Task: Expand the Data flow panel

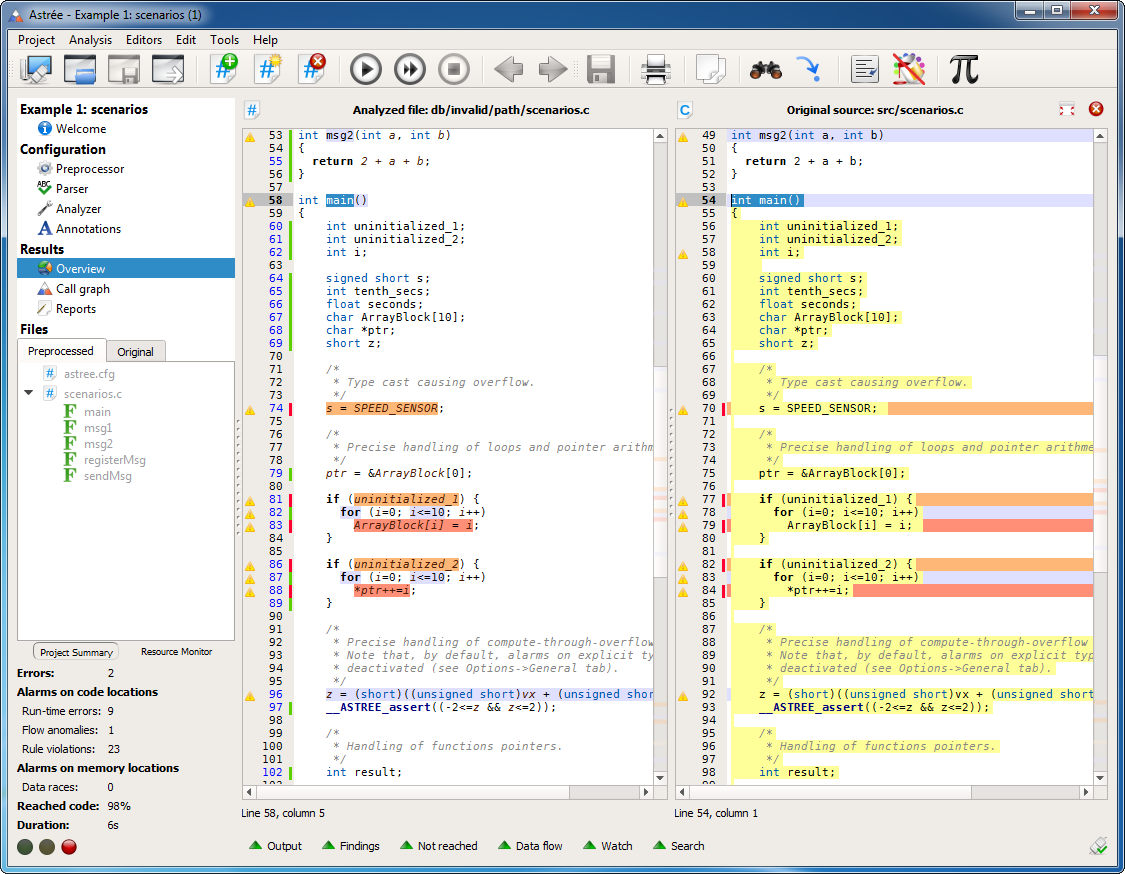Action: click(530, 846)
